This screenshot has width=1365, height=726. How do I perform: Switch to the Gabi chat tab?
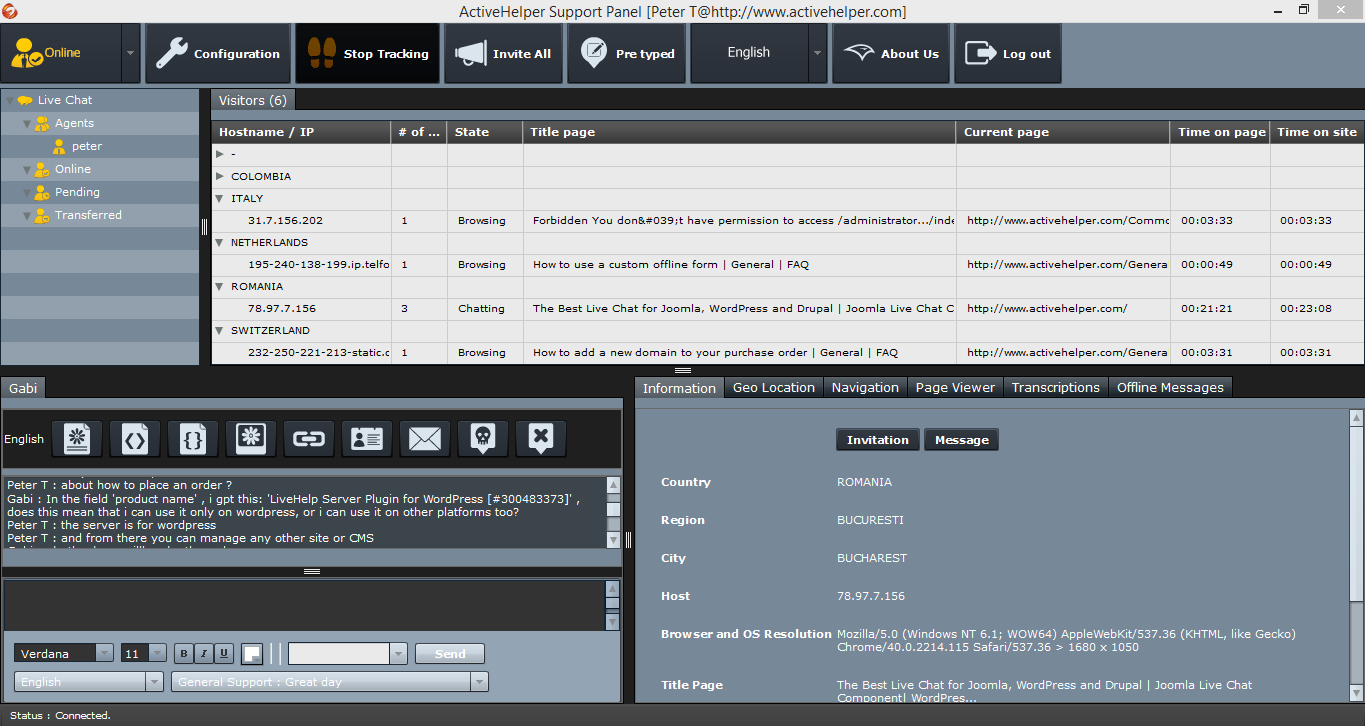pos(22,388)
